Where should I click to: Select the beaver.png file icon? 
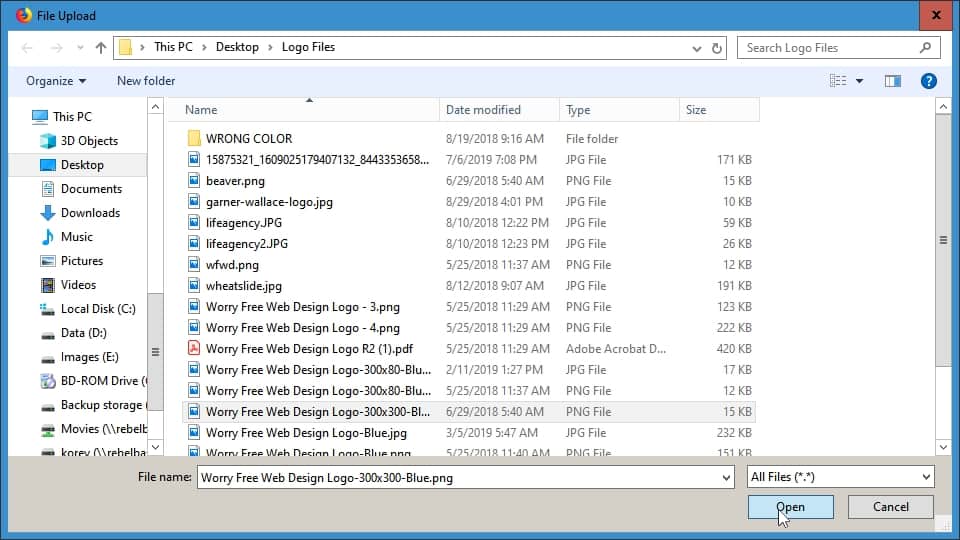click(x=194, y=181)
